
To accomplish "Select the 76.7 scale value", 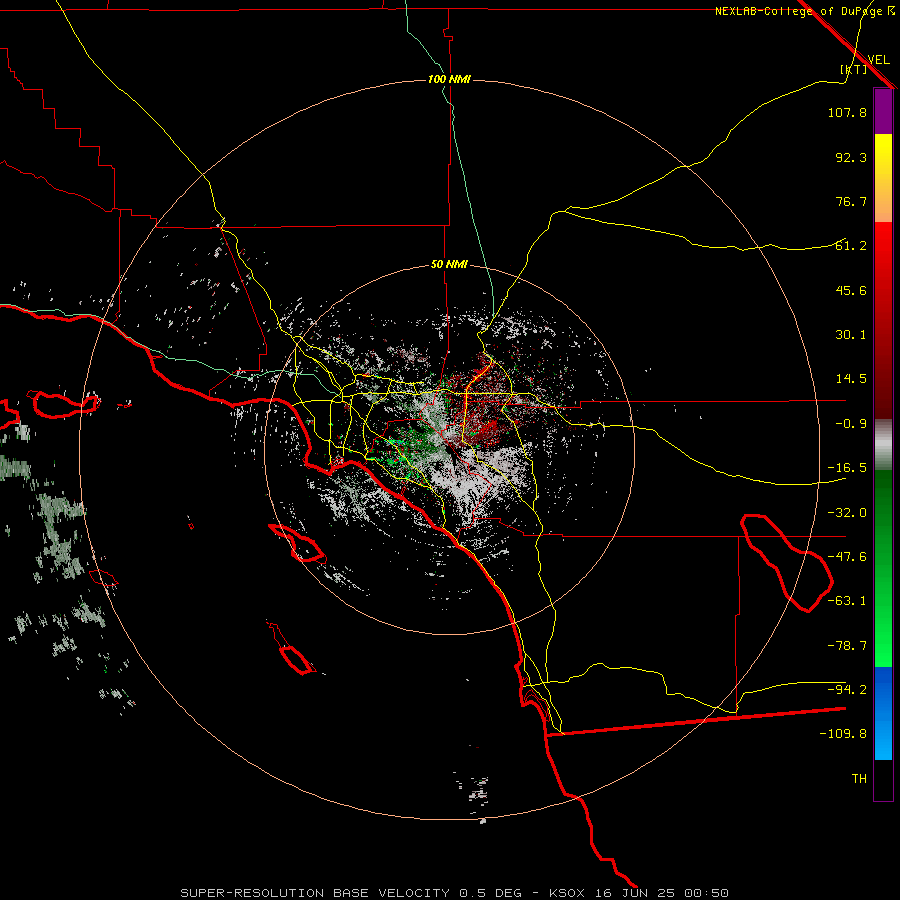I will (851, 201).
